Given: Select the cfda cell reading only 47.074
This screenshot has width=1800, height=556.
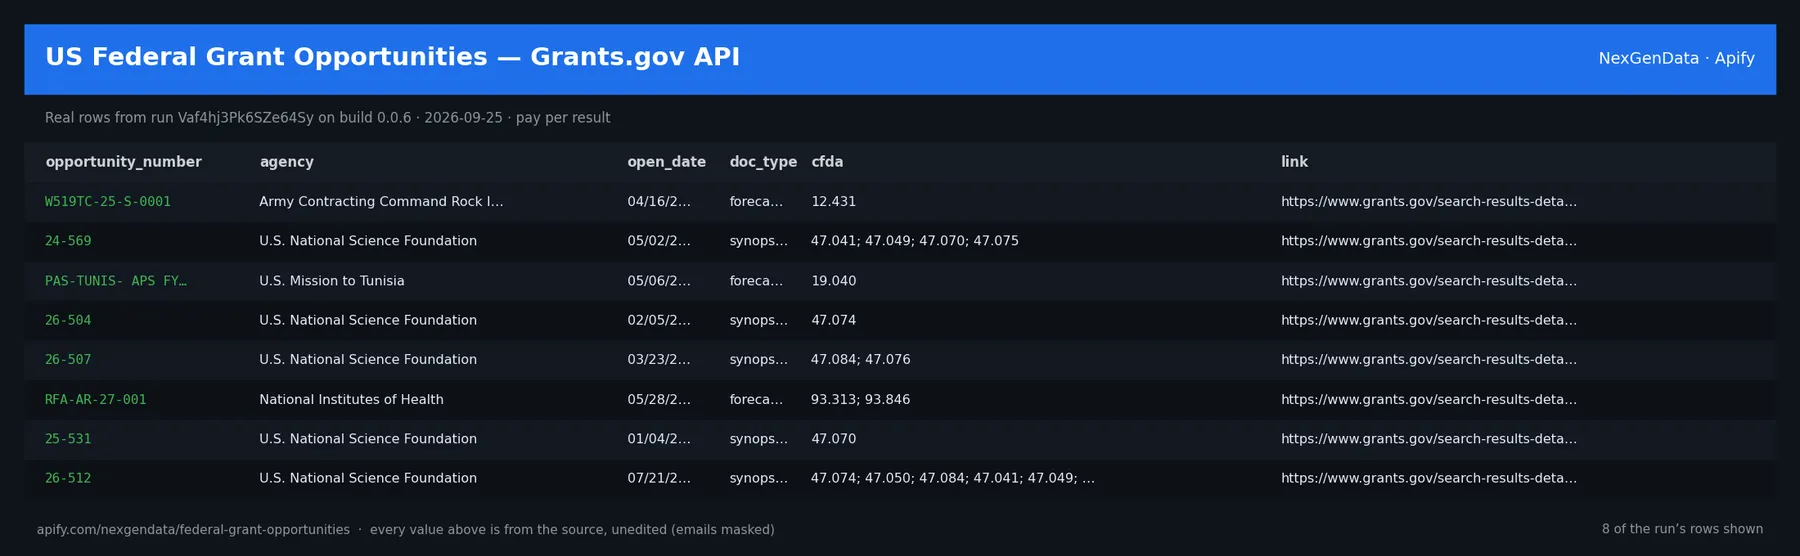Looking at the screenshot, I should tap(833, 320).
